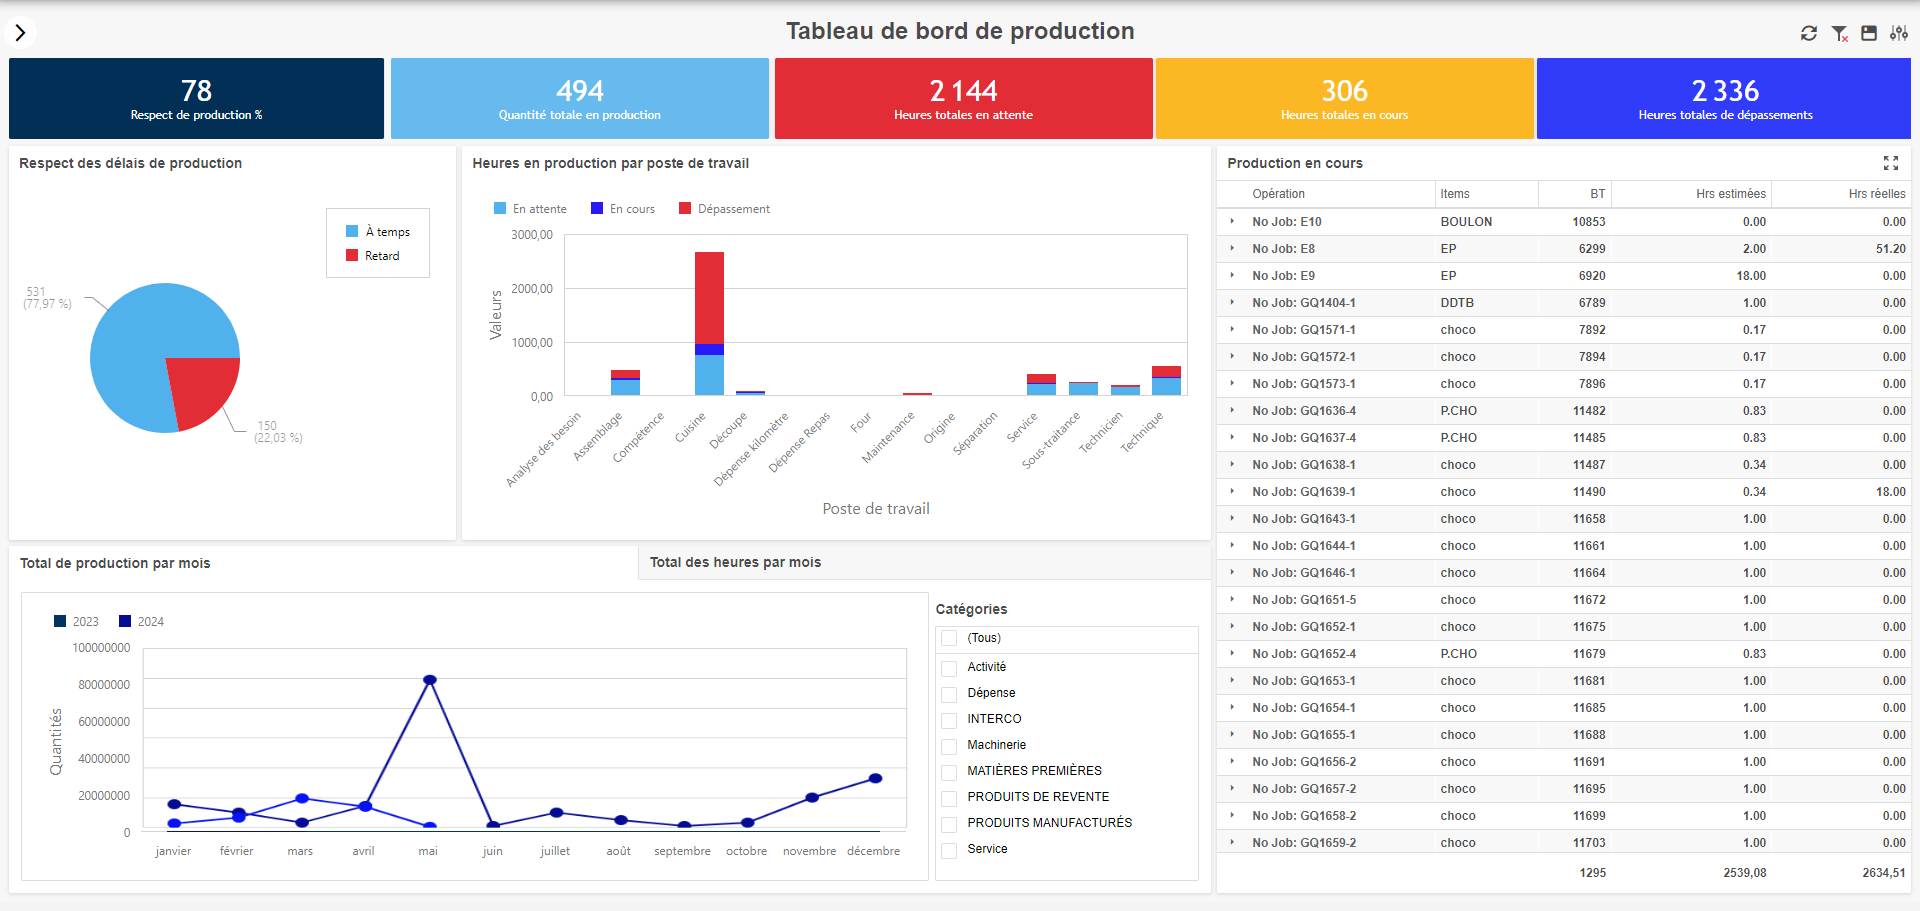The image size is (1920, 911).
Task: Open dashboard parameter settings sliders icon
Action: tap(1899, 33)
